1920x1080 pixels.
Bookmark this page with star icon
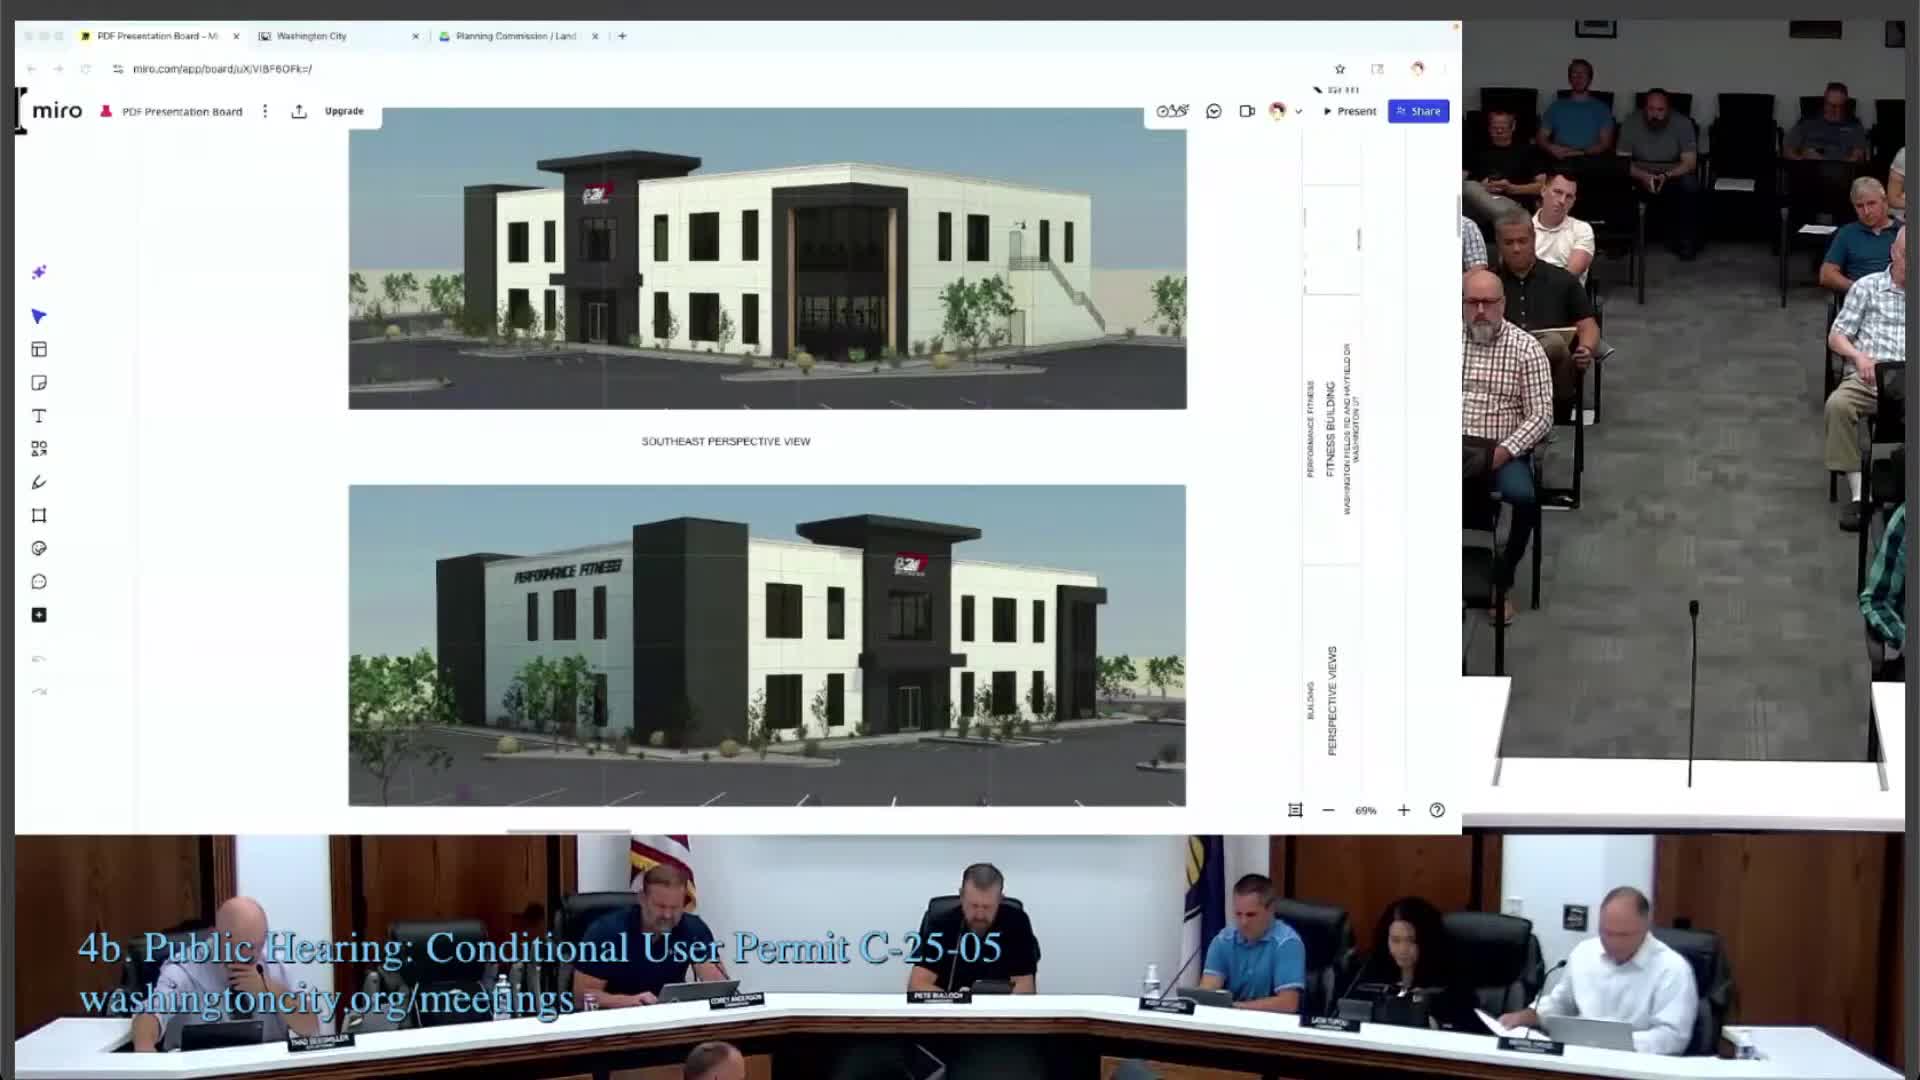[x=1340, y=69]
